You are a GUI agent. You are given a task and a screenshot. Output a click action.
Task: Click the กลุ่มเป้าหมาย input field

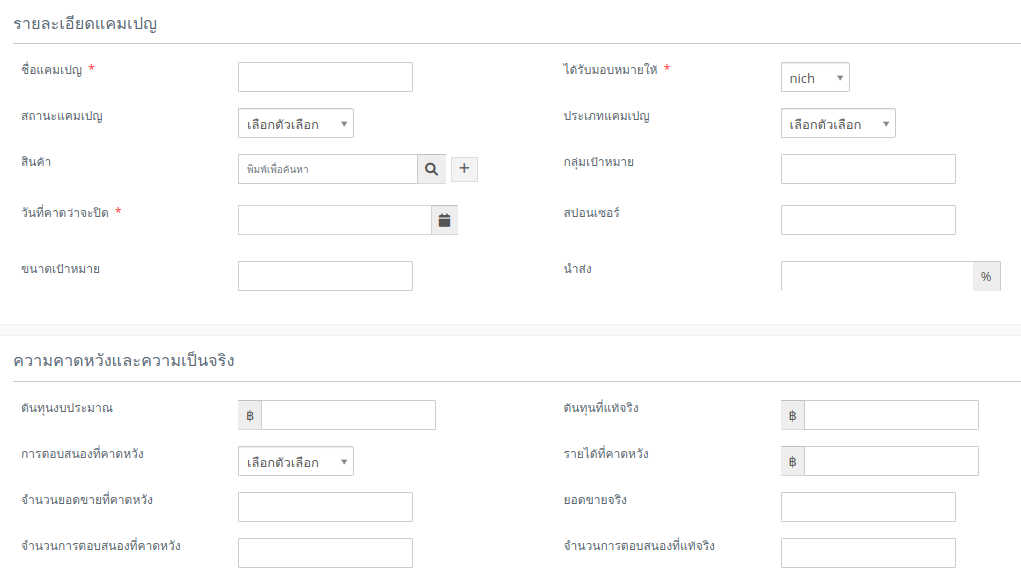tap(868, 169)
